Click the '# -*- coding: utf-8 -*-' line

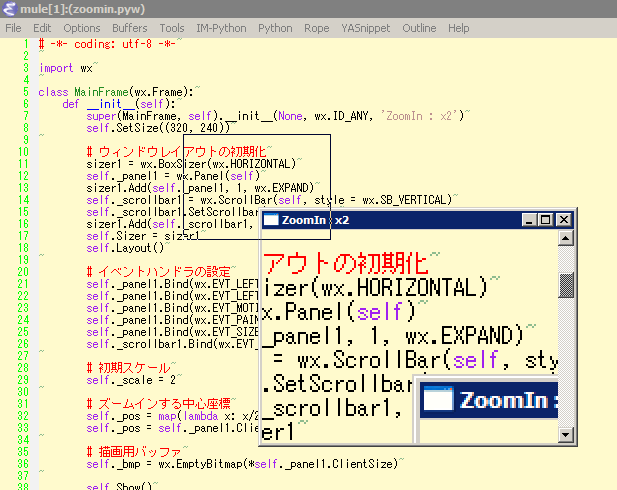(107, 44)
